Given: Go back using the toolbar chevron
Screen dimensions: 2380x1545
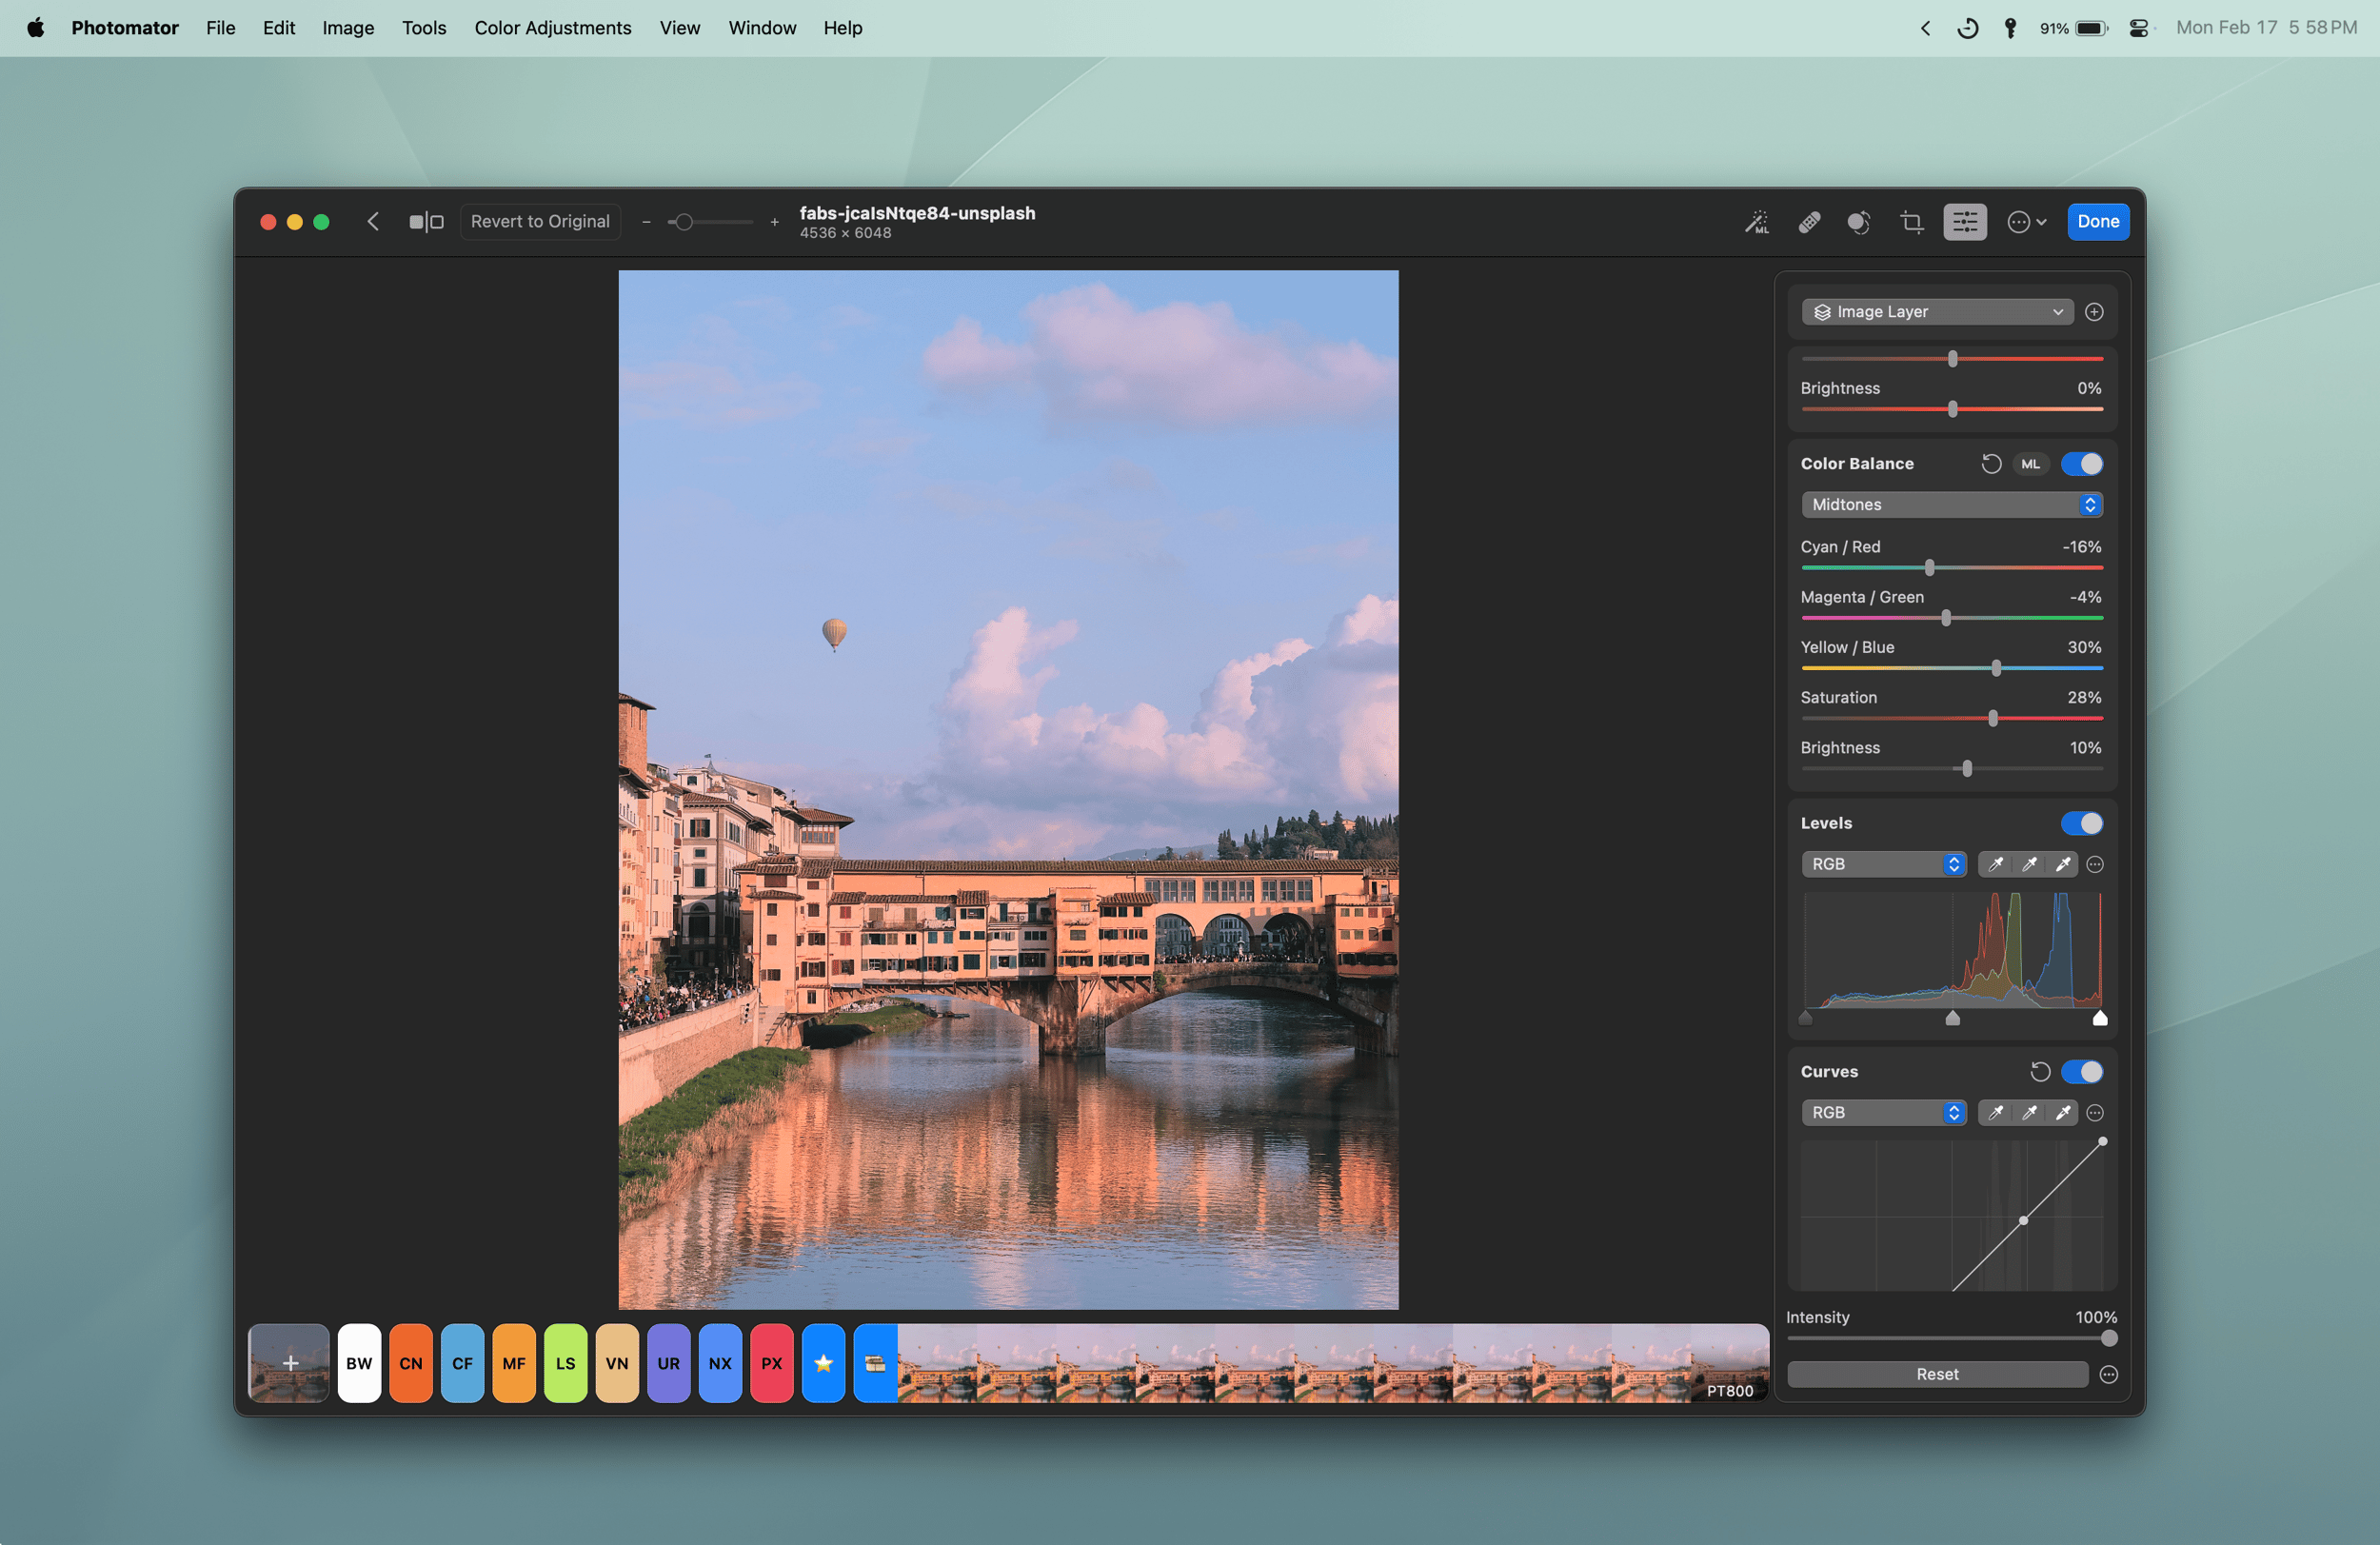Looking at the screenshot, I should [373, 222].
